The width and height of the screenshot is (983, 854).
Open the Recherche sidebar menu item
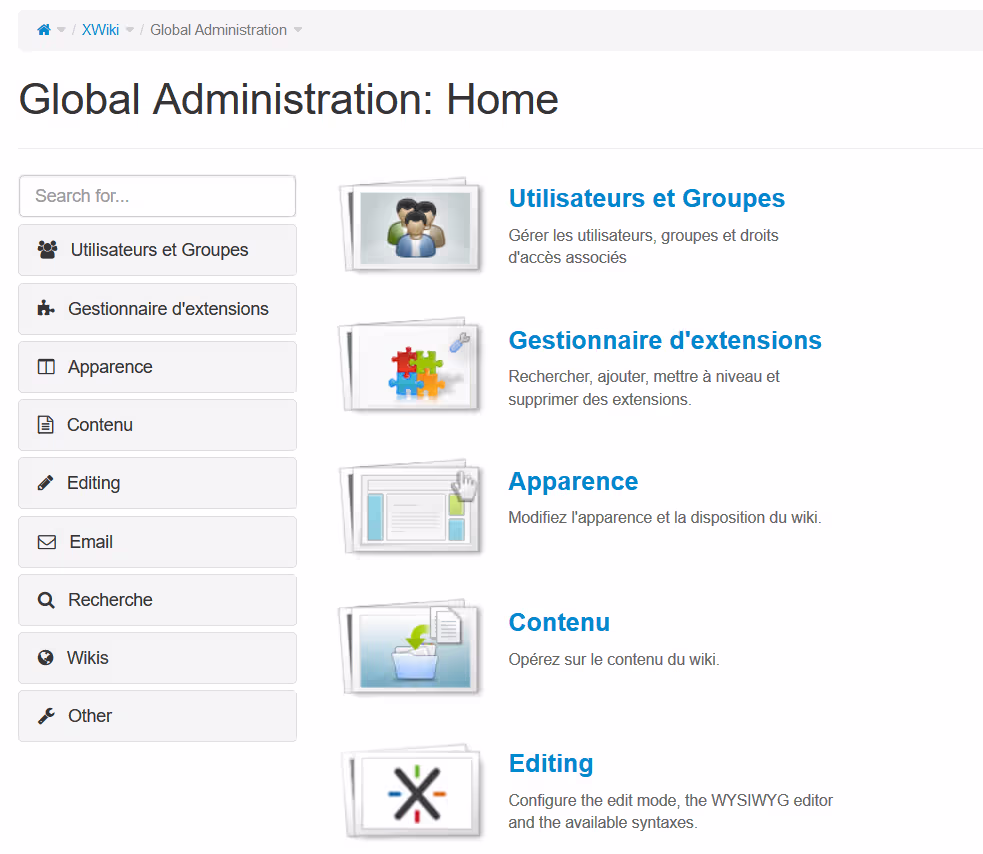[157, 600]
